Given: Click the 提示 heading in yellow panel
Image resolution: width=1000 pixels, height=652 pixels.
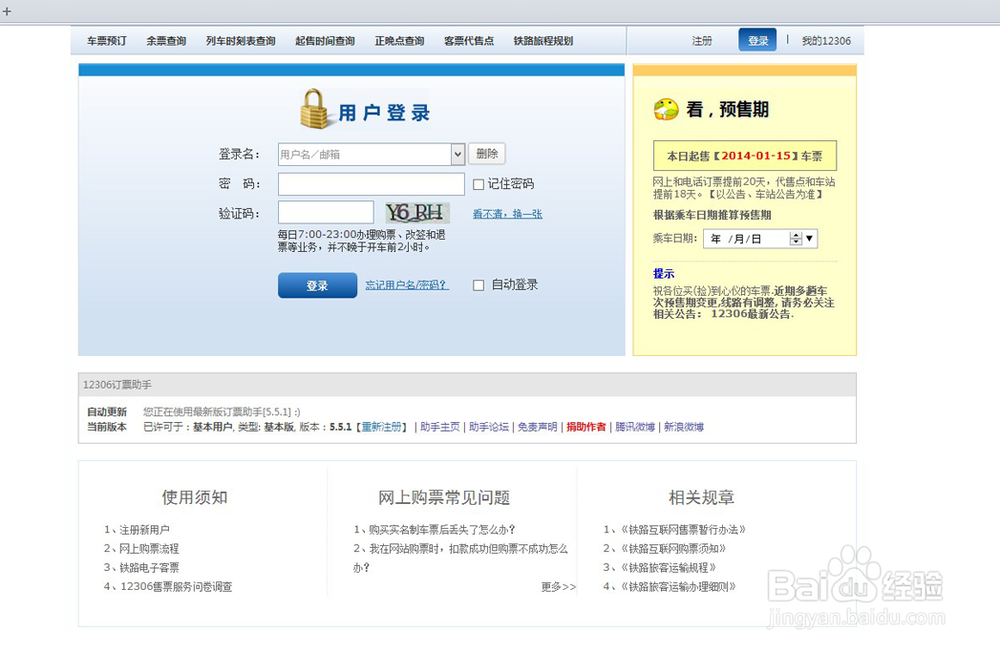Looking at the screenshot, I should 663,274.
